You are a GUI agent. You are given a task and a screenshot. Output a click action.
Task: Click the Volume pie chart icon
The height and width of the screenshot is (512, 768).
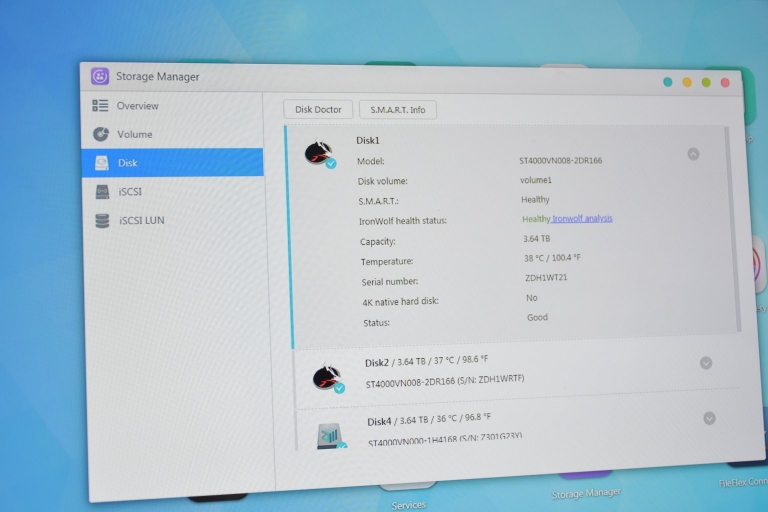[101, 134]
